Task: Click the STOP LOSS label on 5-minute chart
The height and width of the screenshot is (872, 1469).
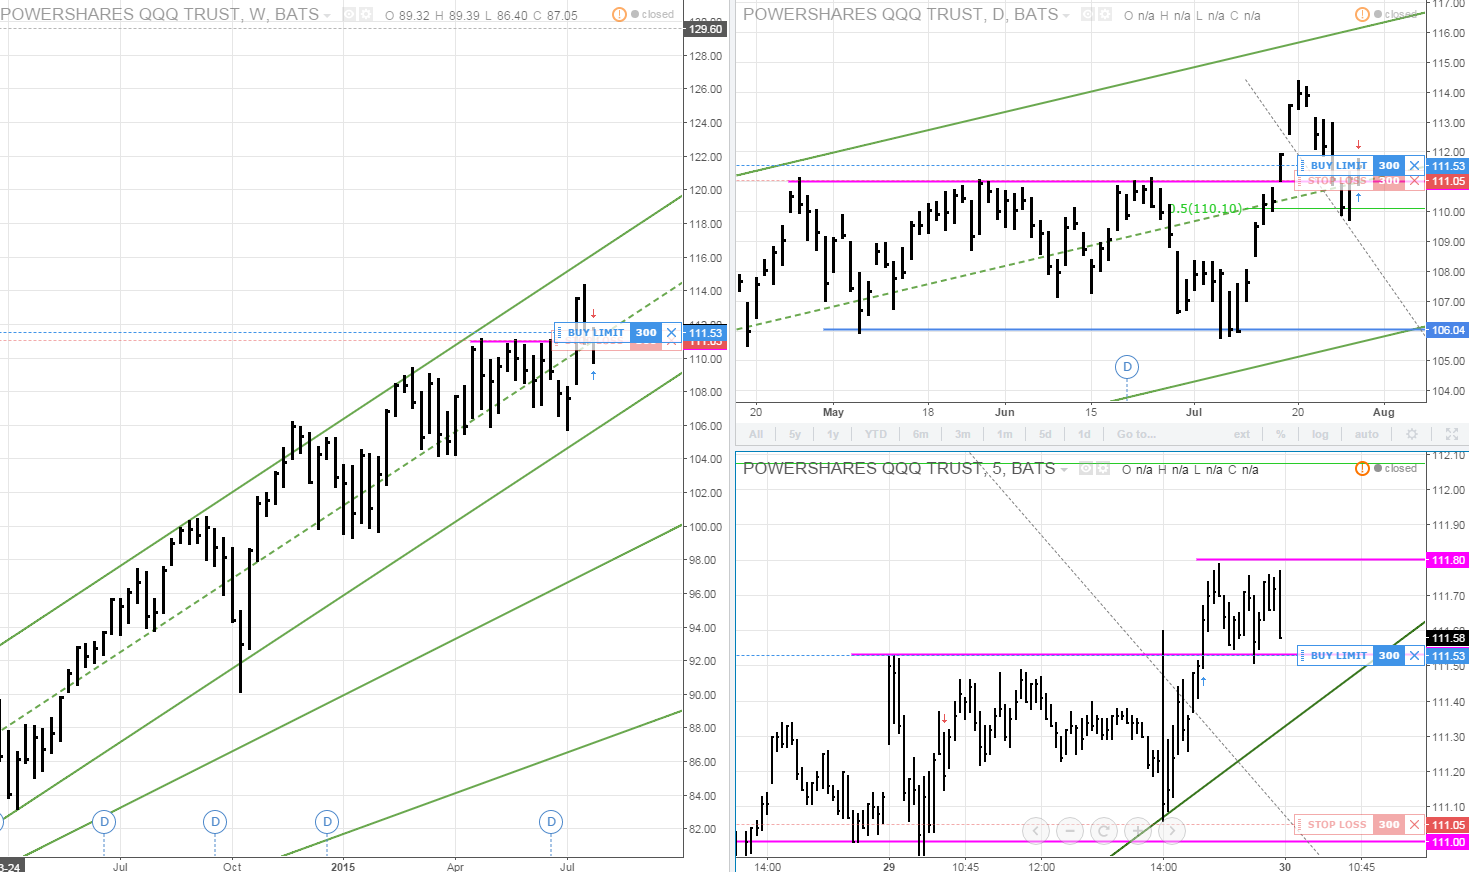Action: [x=1337, y=825]
